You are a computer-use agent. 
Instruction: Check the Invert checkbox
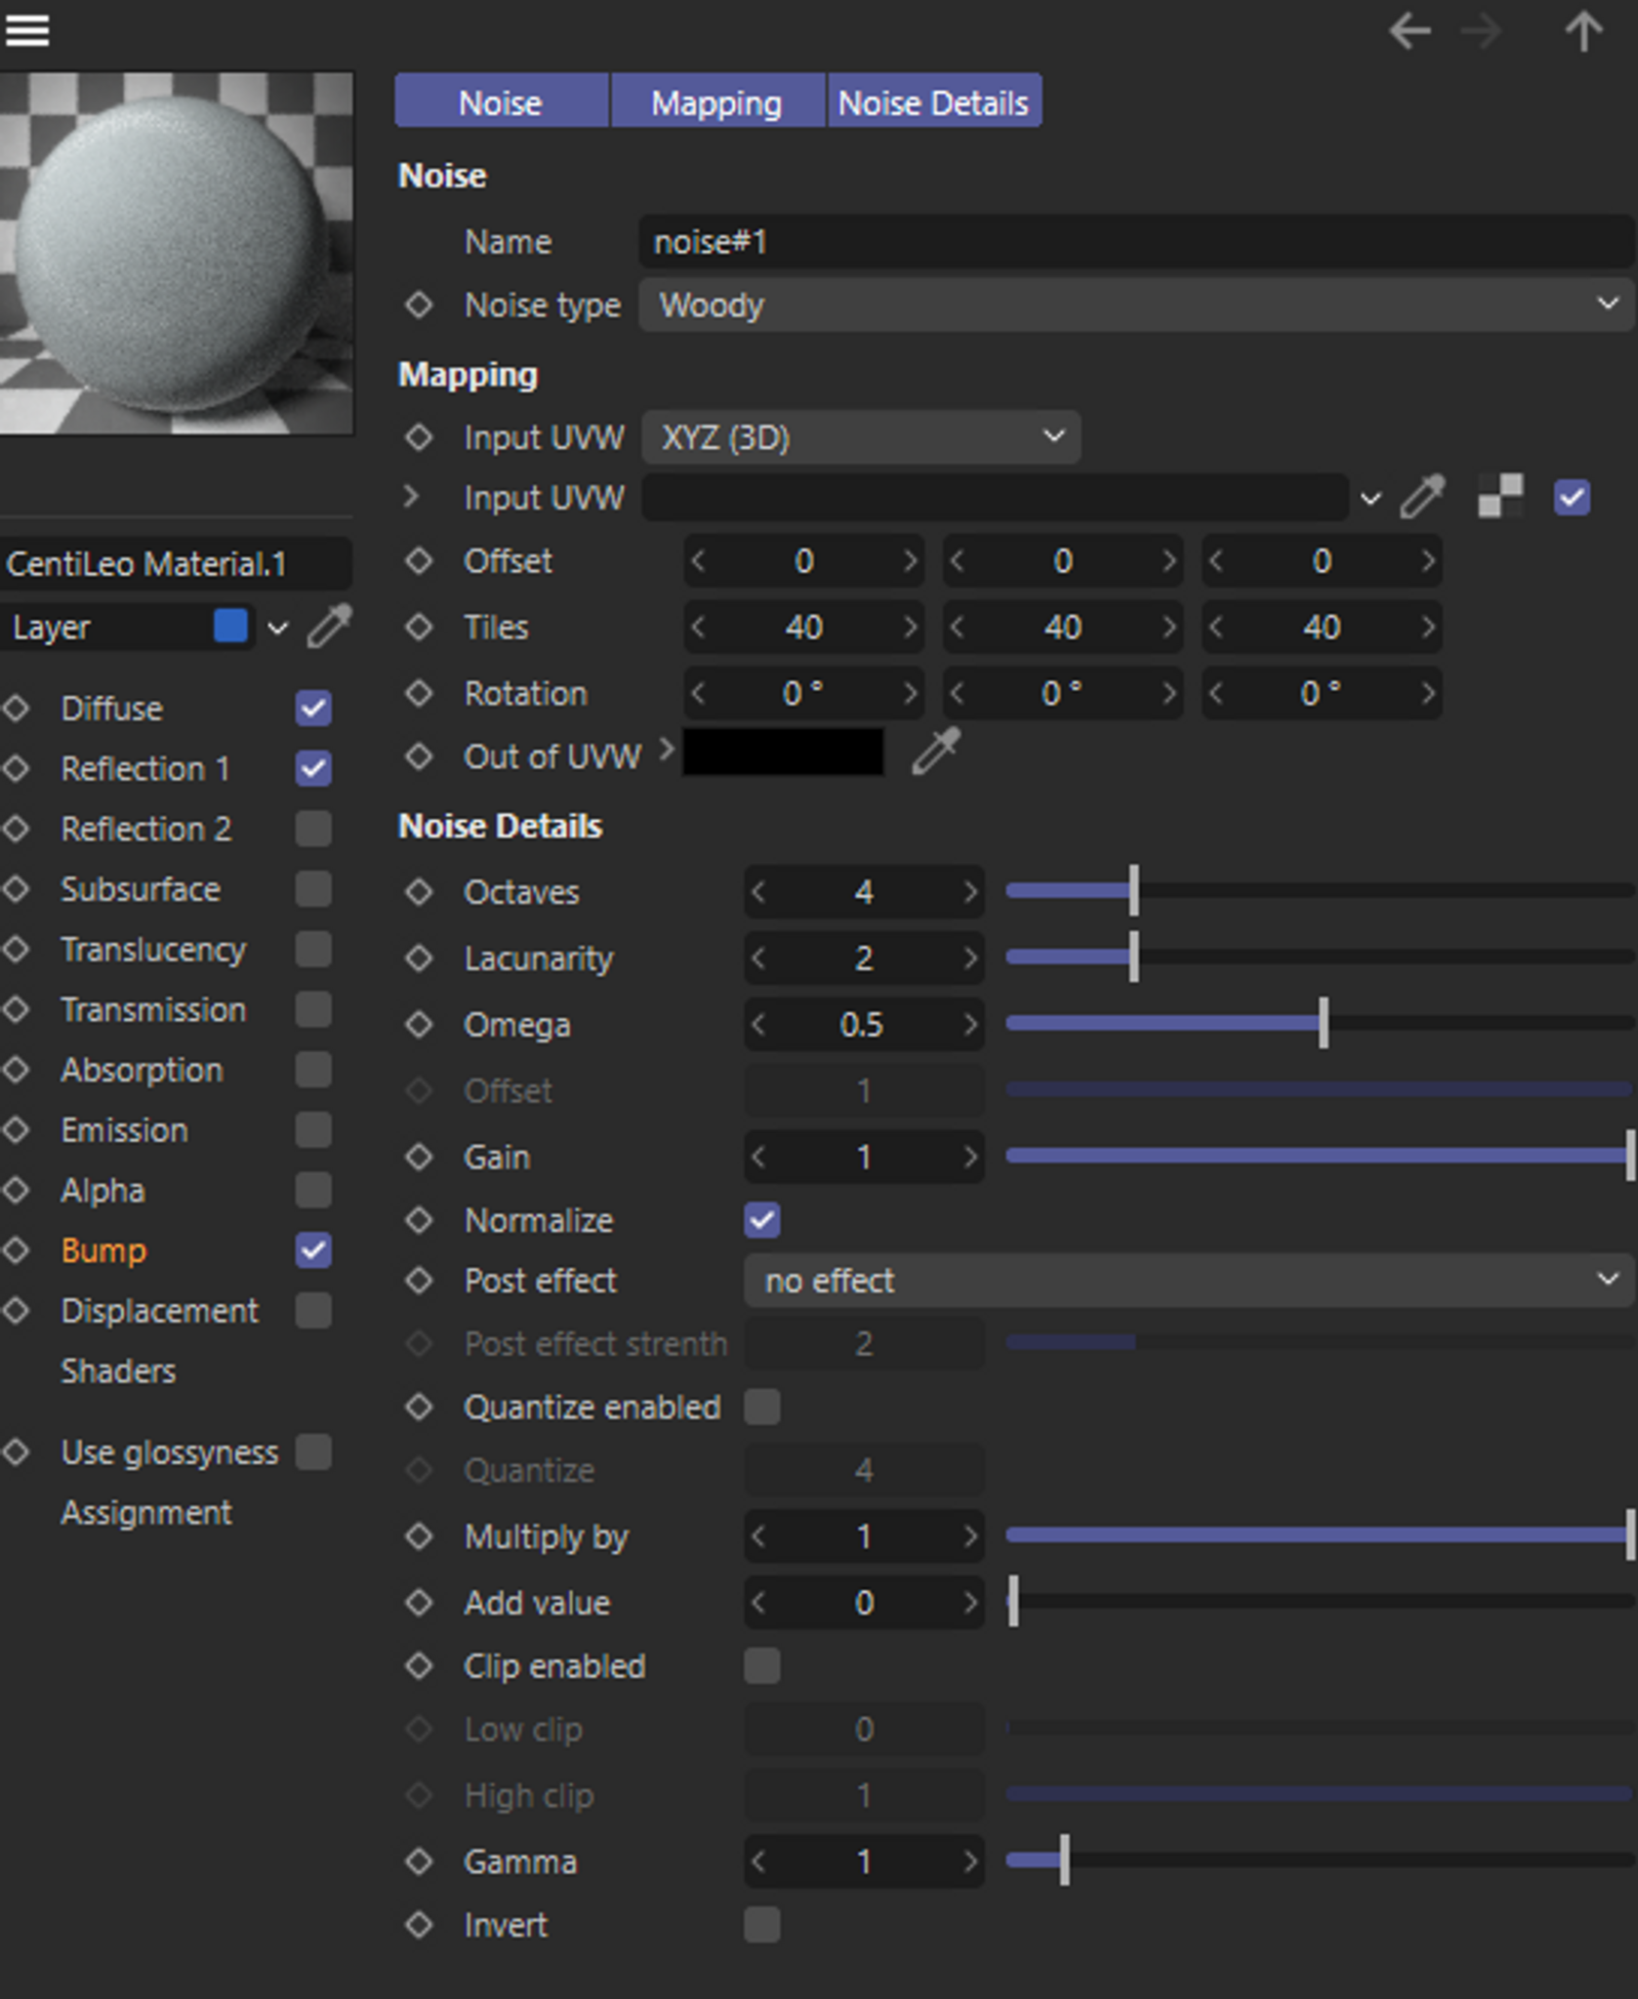click(762, 1925)
